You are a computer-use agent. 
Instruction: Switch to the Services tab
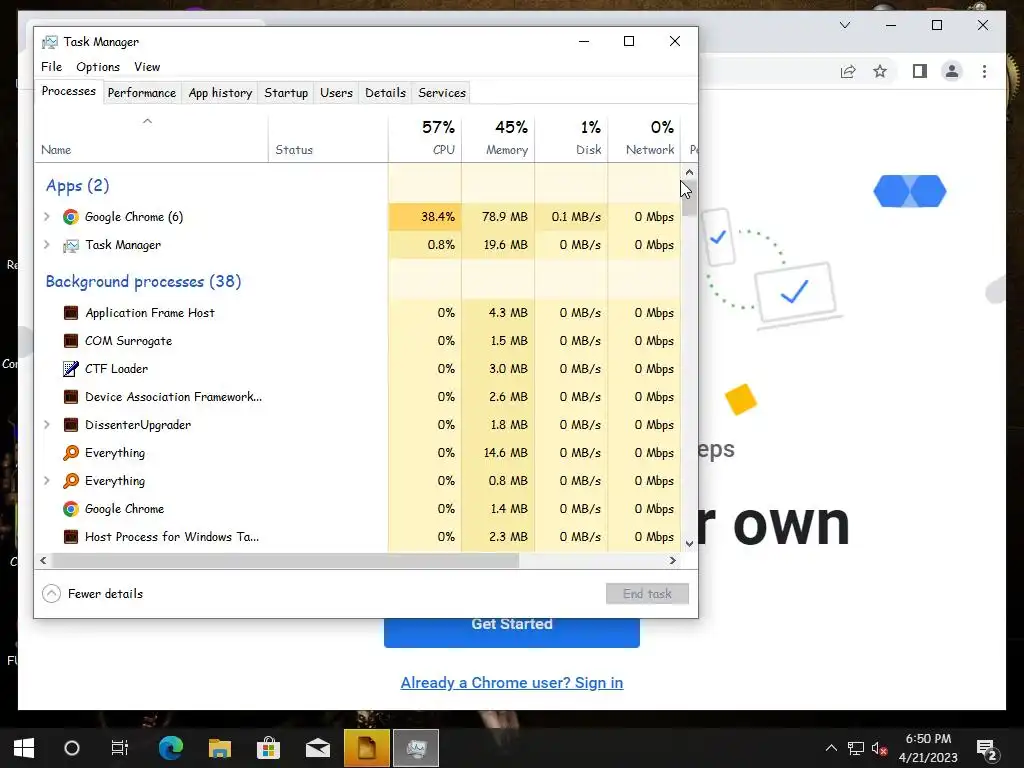pyautogui.click(x=442, y=93)
